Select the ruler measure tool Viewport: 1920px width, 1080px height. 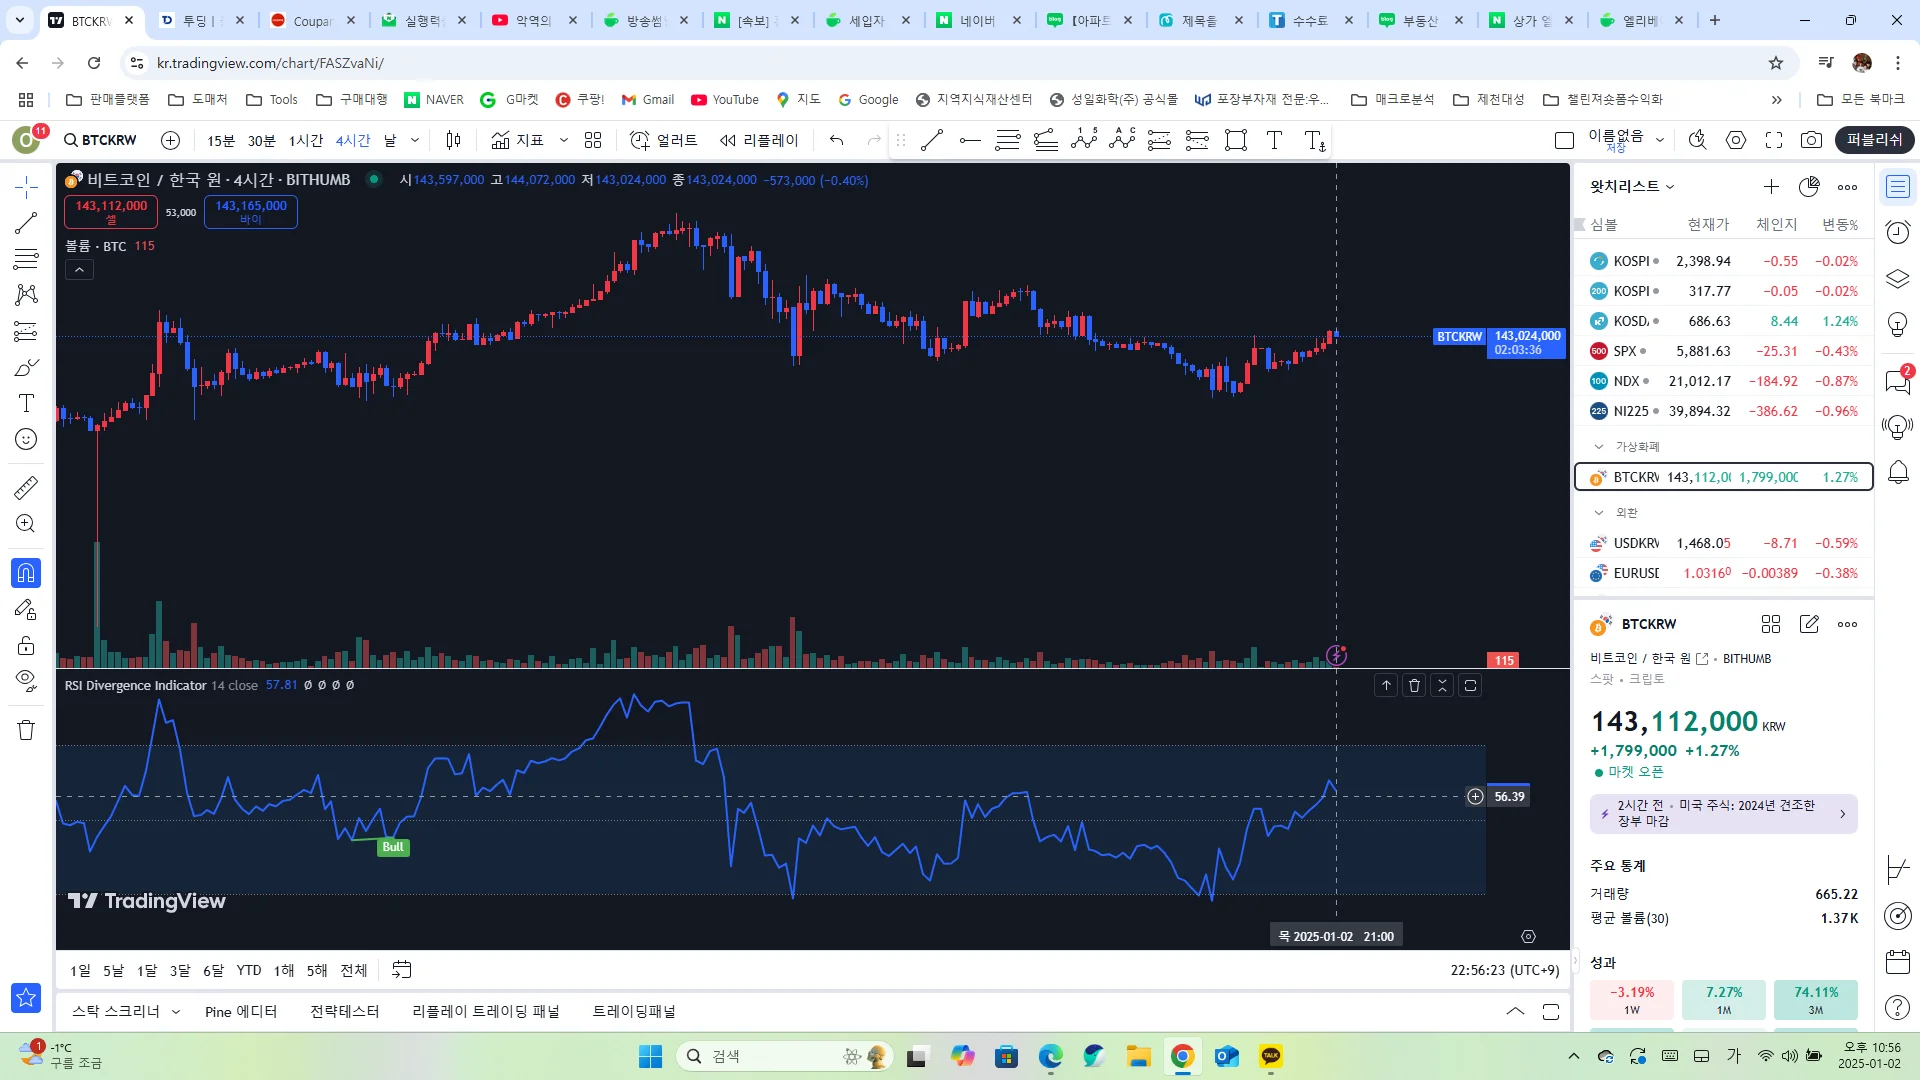pos(26,488)
